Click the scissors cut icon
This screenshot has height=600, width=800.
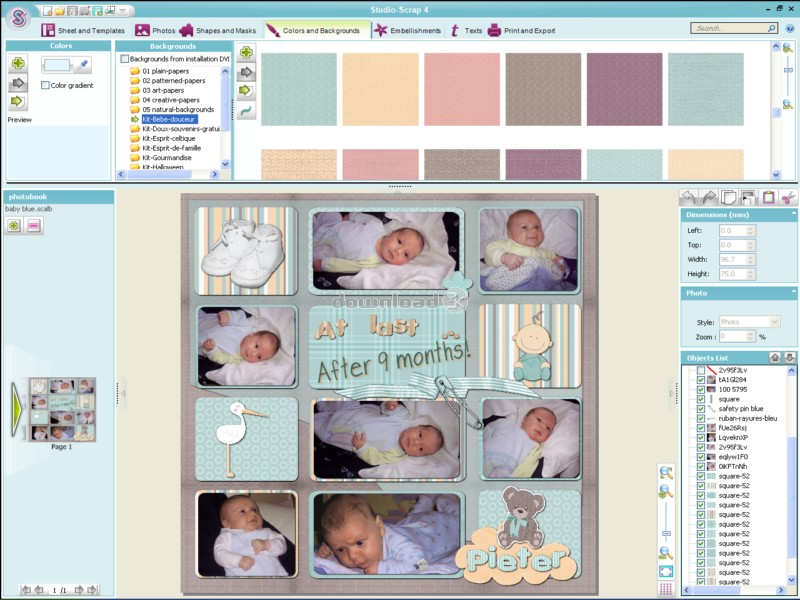point(788,197)
